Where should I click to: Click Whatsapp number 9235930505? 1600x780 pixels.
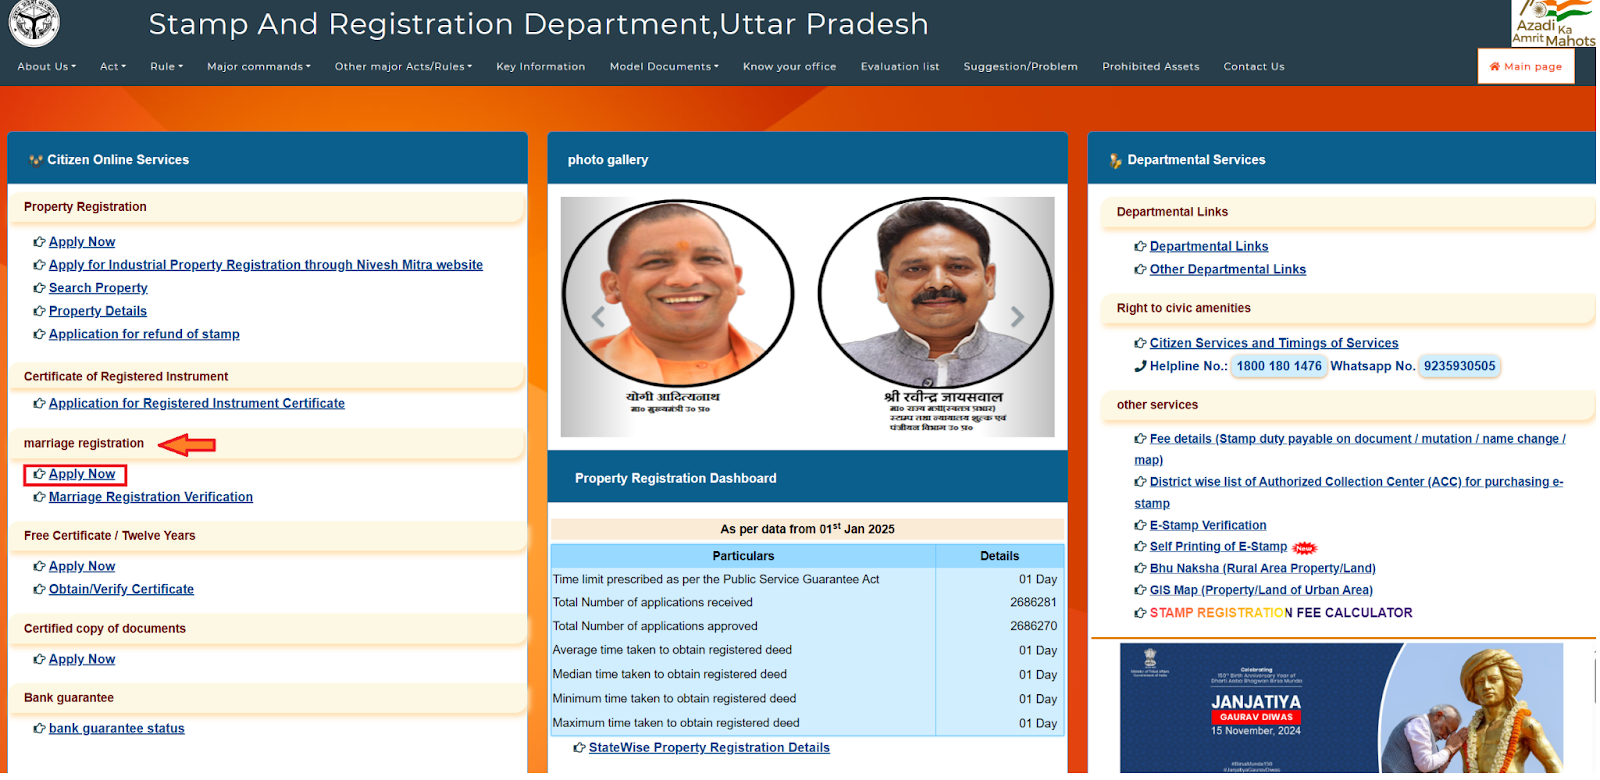(1460, 366)
